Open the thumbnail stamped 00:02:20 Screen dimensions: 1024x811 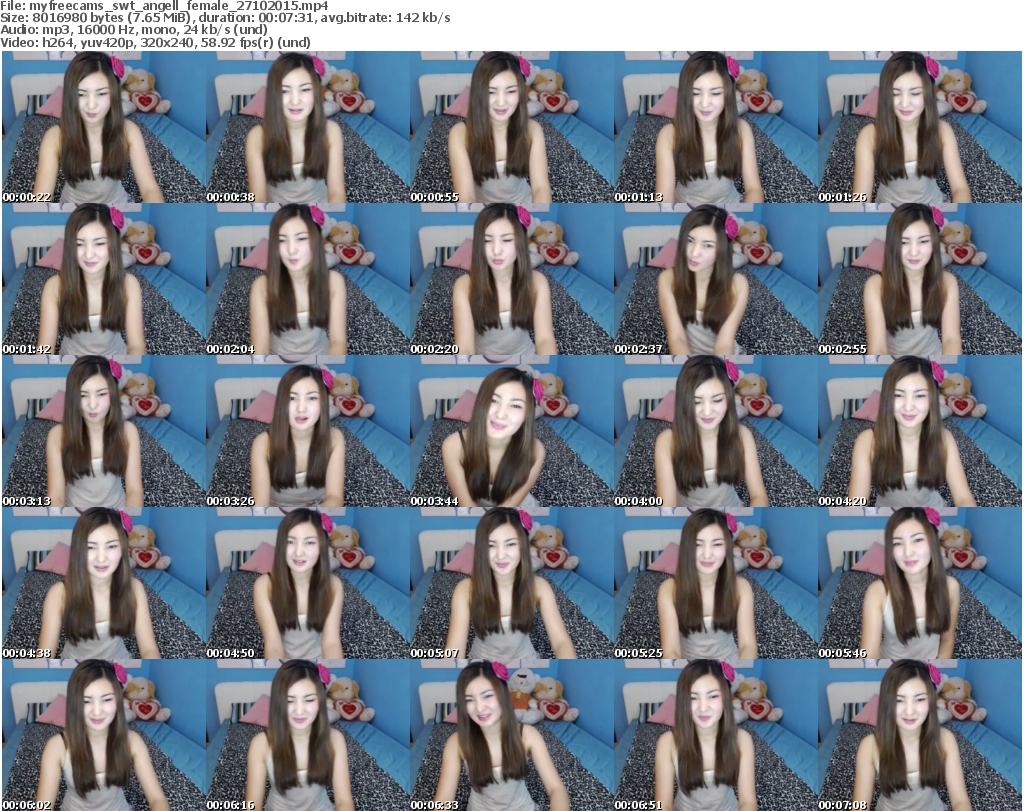click(x=512, y=279)
